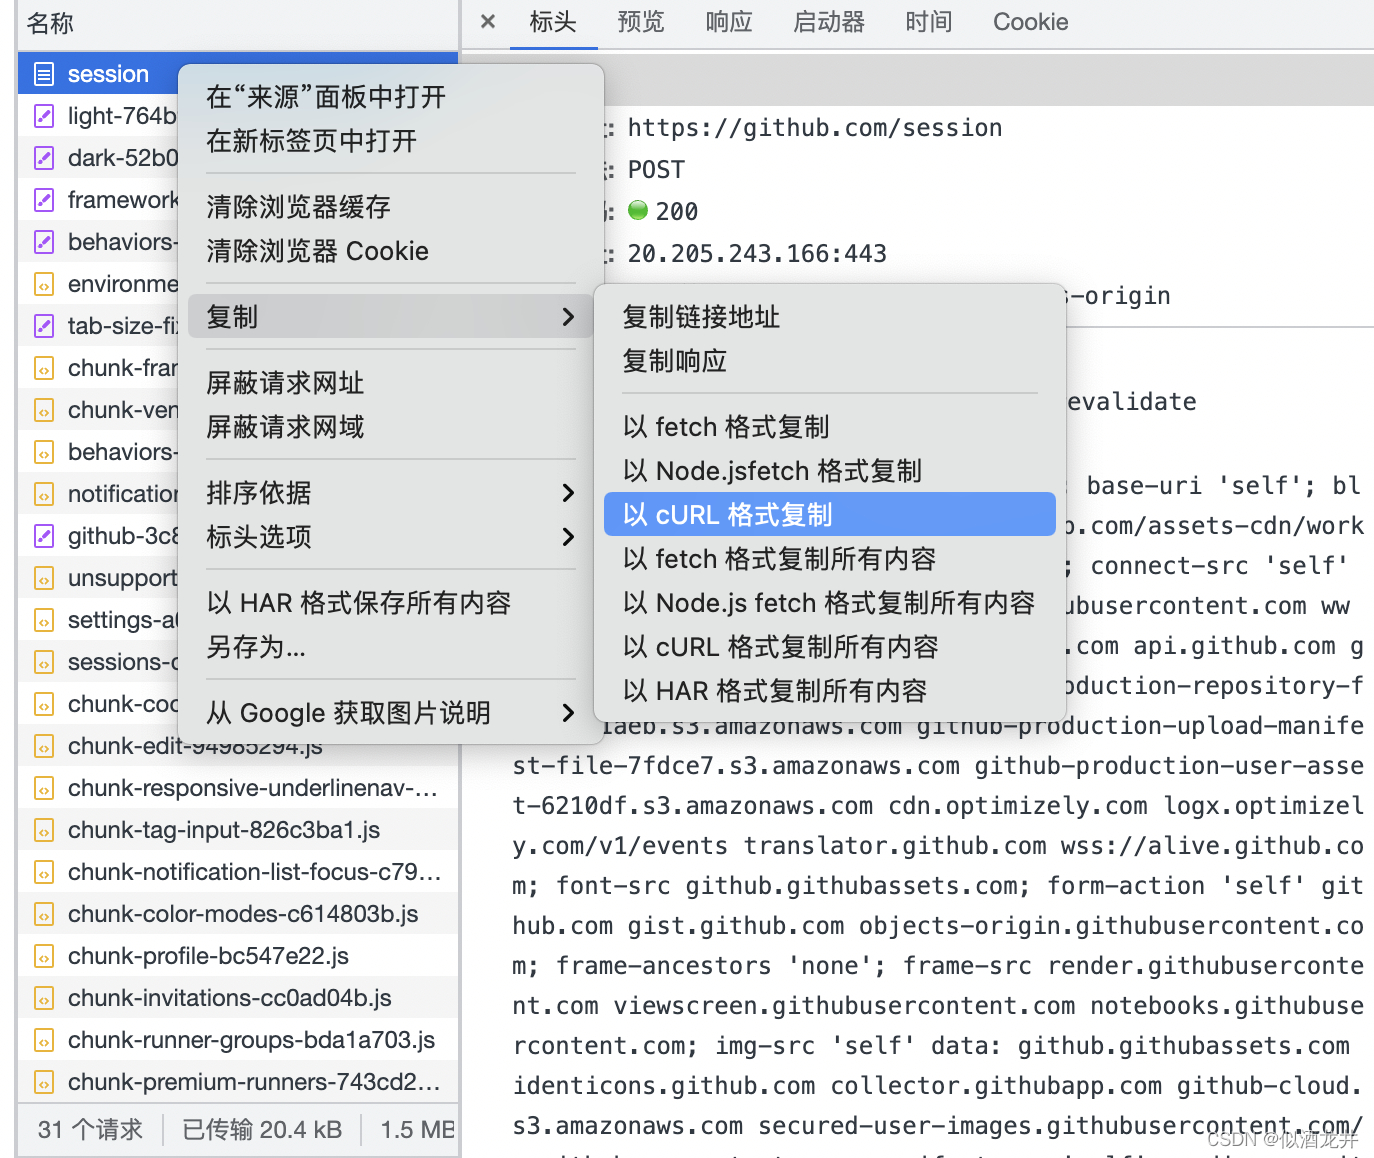Select the chunk-profile-bc547e22.js request

click(x=238, y=956)
